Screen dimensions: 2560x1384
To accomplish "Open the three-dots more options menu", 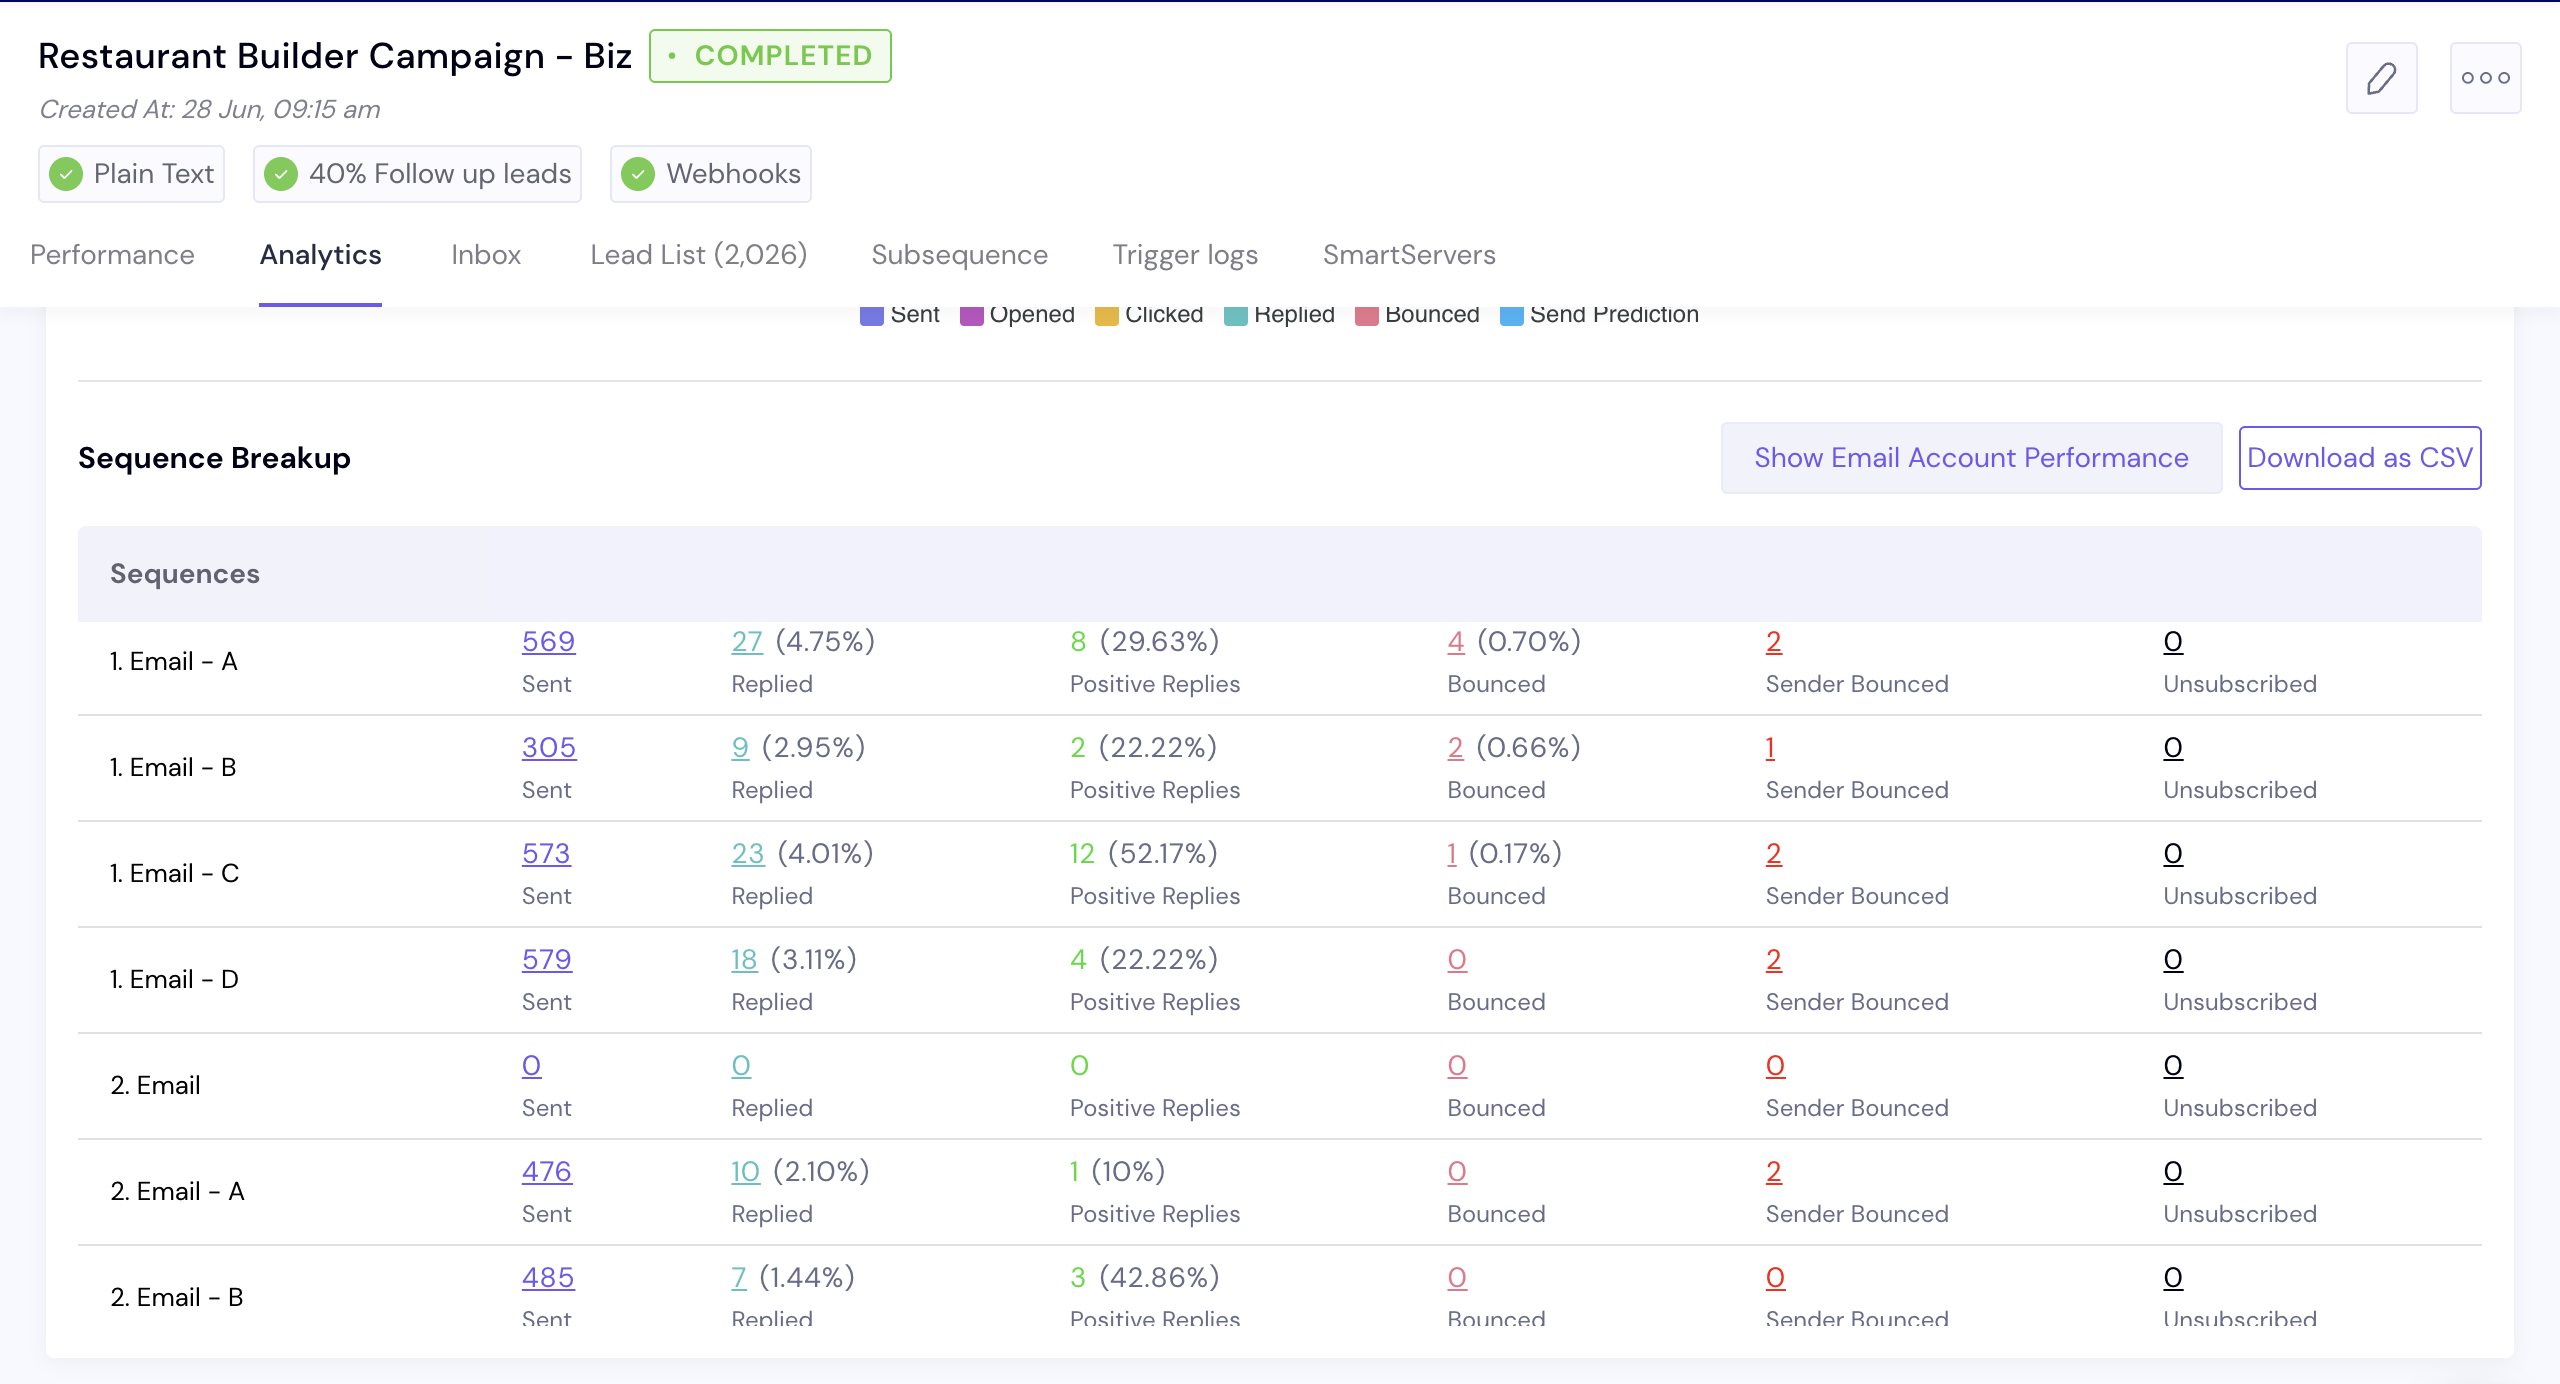I will tap(2485, 78).
